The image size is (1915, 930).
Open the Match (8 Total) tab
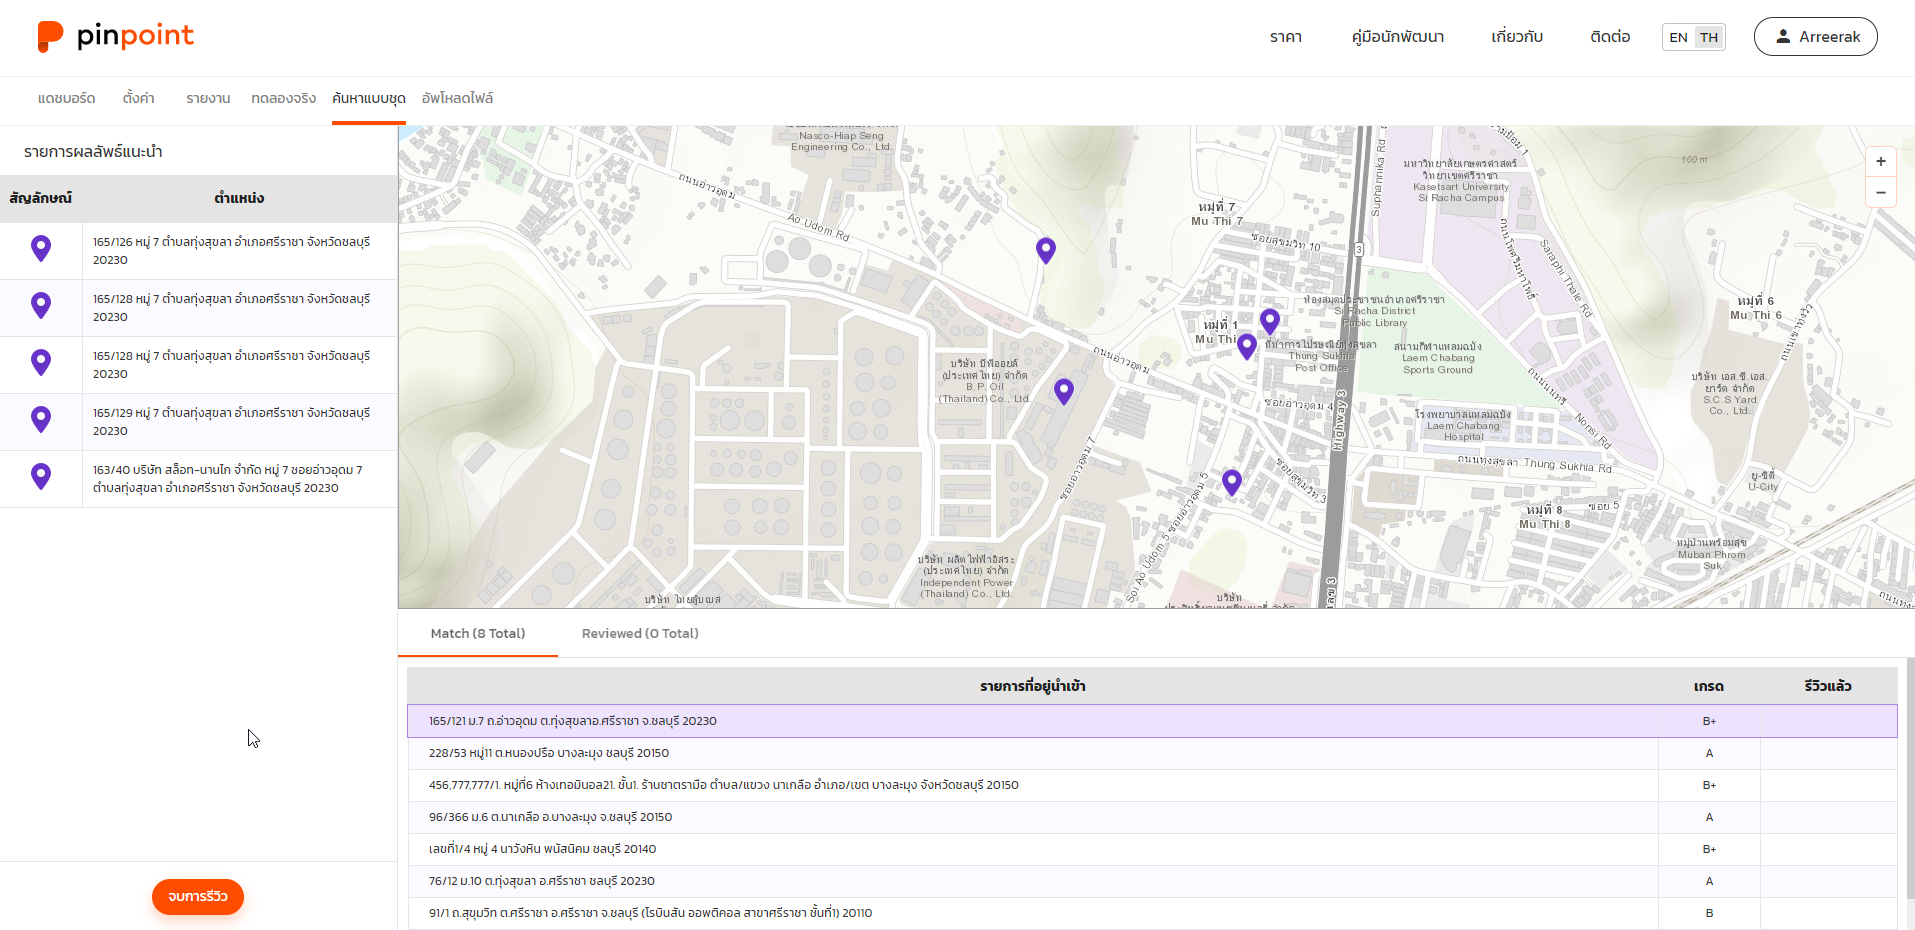tap(477, 633)
